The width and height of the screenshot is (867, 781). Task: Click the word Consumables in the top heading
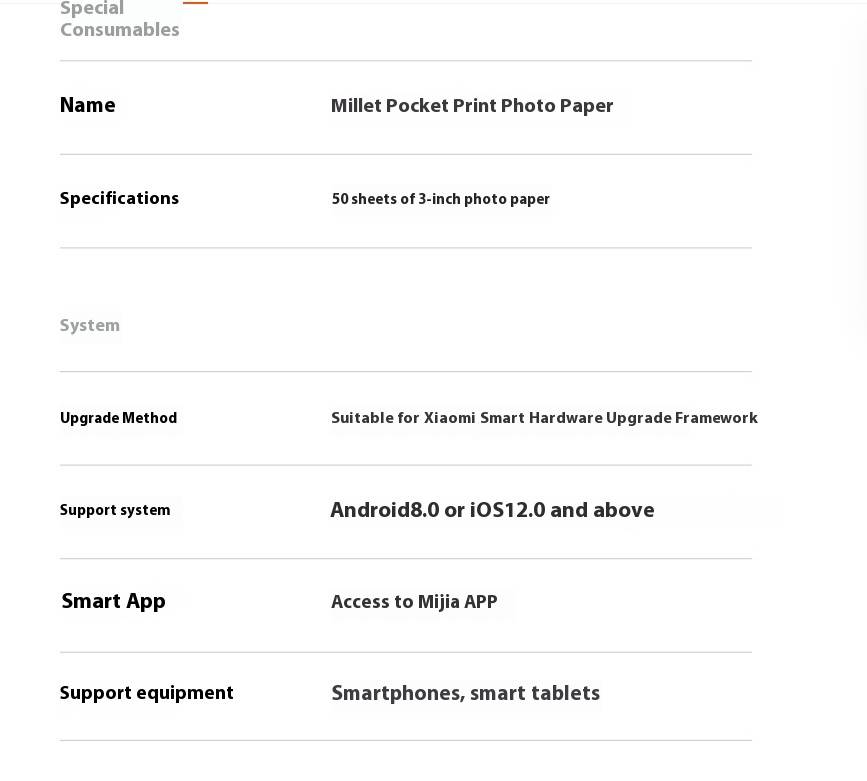click(119, 29)
